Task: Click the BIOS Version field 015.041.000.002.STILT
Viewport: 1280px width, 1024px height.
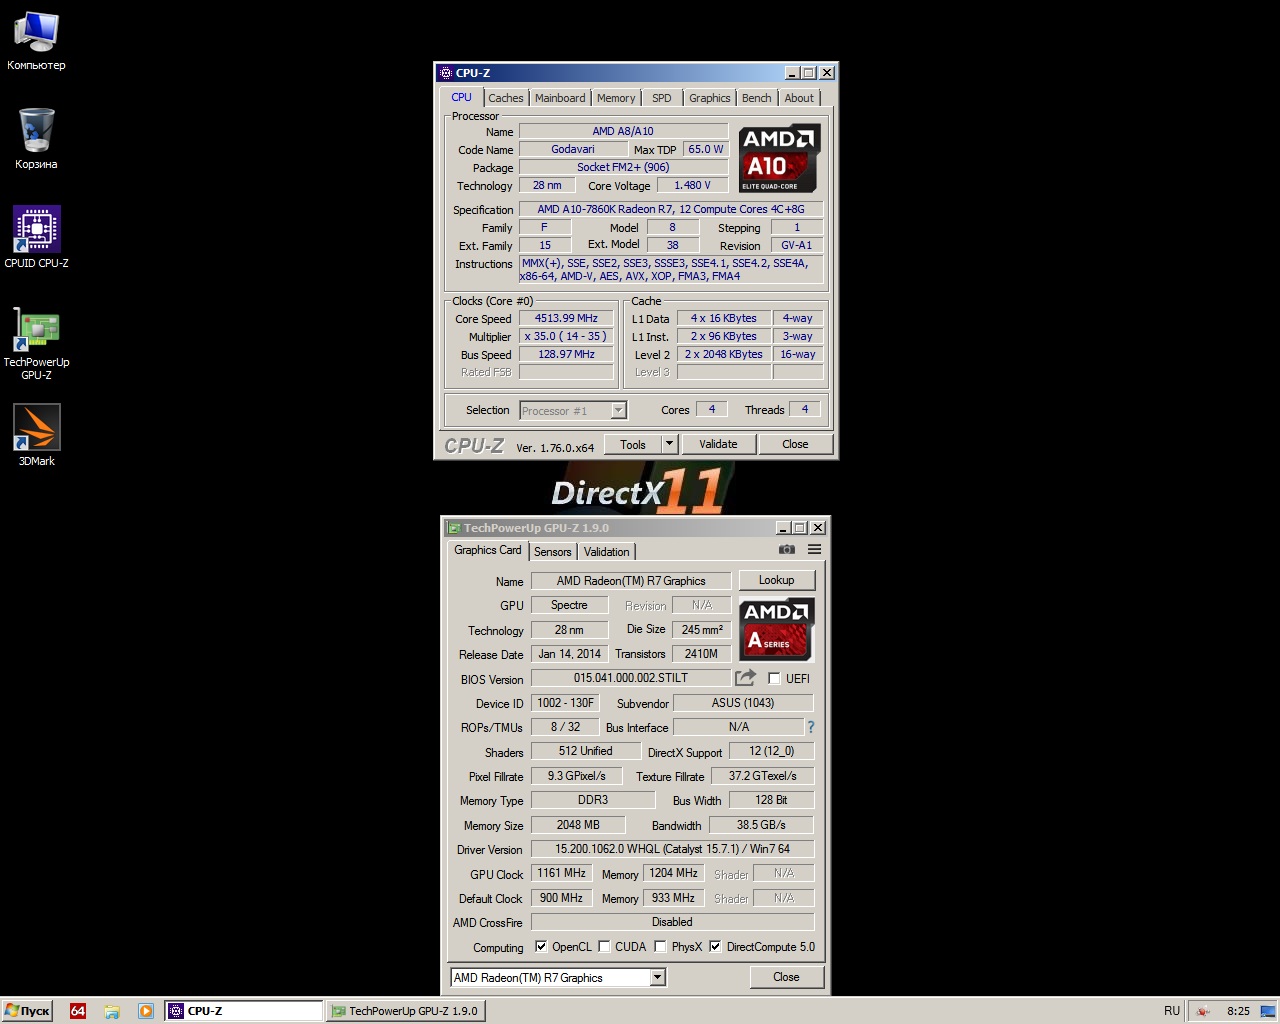Action: pyautogui.click(x=631, y=678)
